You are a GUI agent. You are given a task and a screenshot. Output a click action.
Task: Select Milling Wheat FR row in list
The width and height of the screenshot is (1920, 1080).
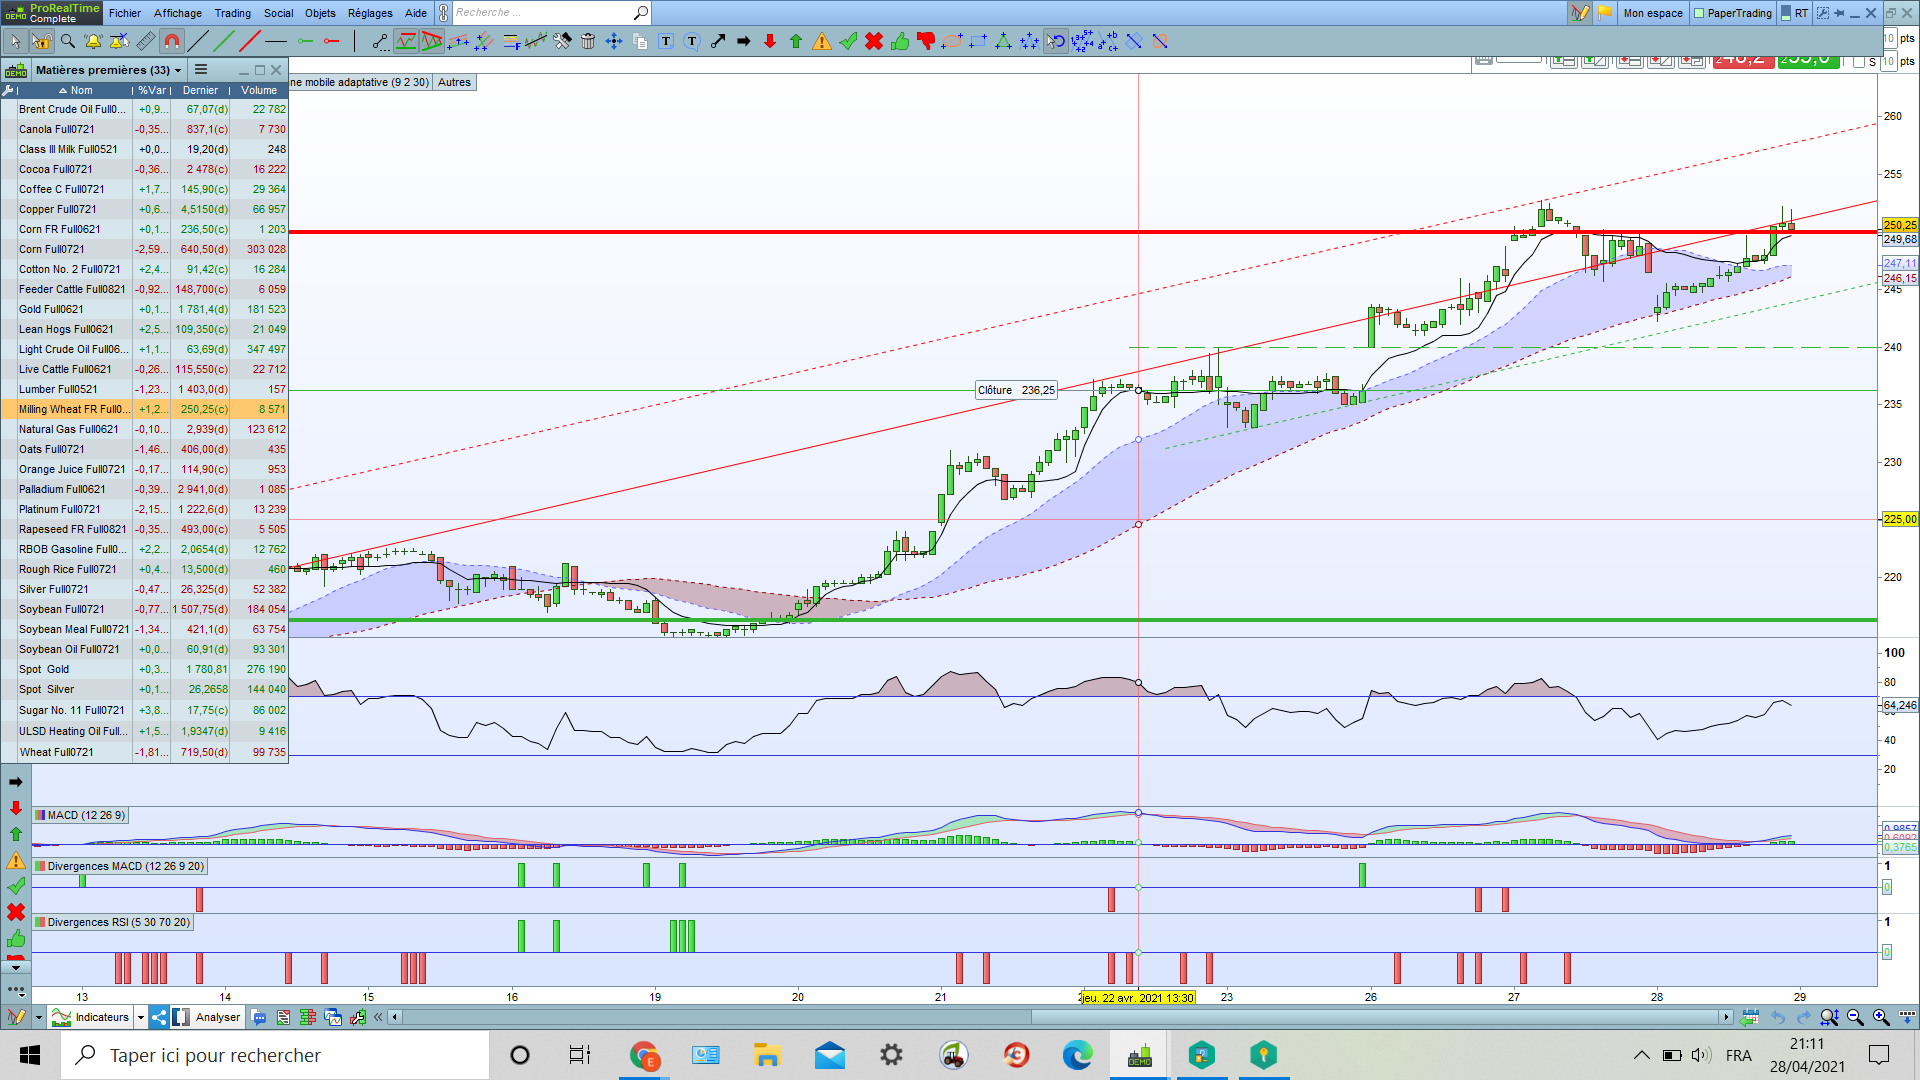(x=73, y=409)
